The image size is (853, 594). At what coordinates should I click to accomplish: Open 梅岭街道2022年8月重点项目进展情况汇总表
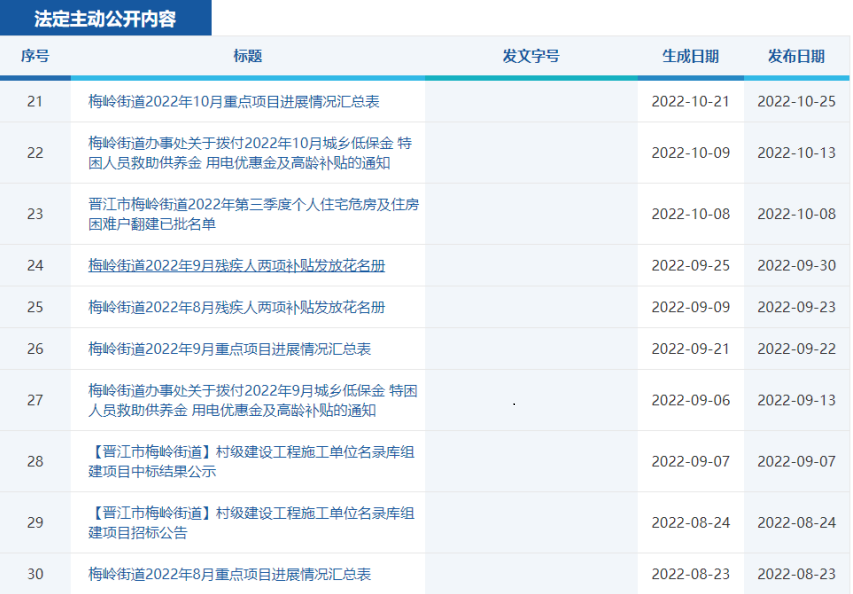tap(229, 575)
